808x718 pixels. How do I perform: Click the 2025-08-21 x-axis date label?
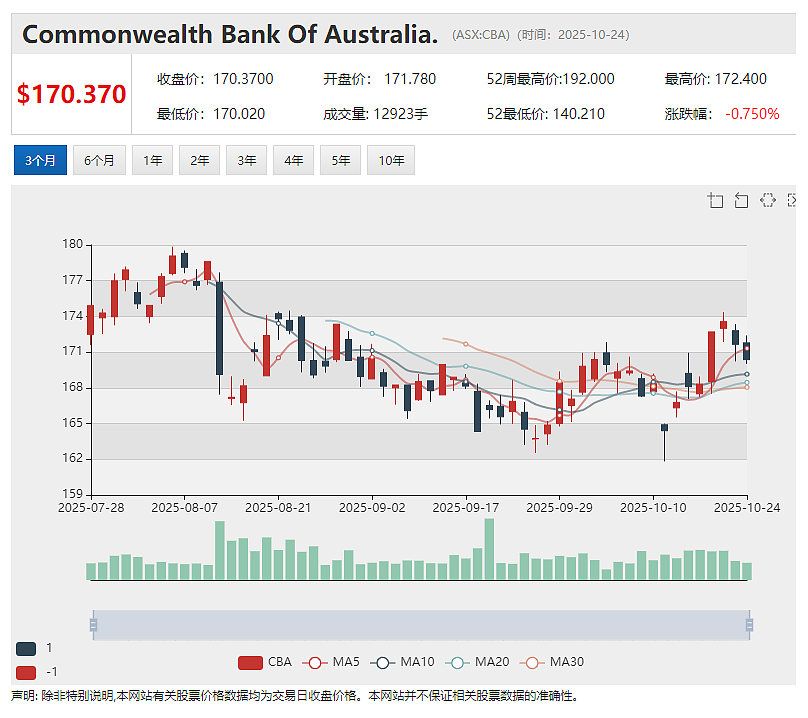(278, 508)
